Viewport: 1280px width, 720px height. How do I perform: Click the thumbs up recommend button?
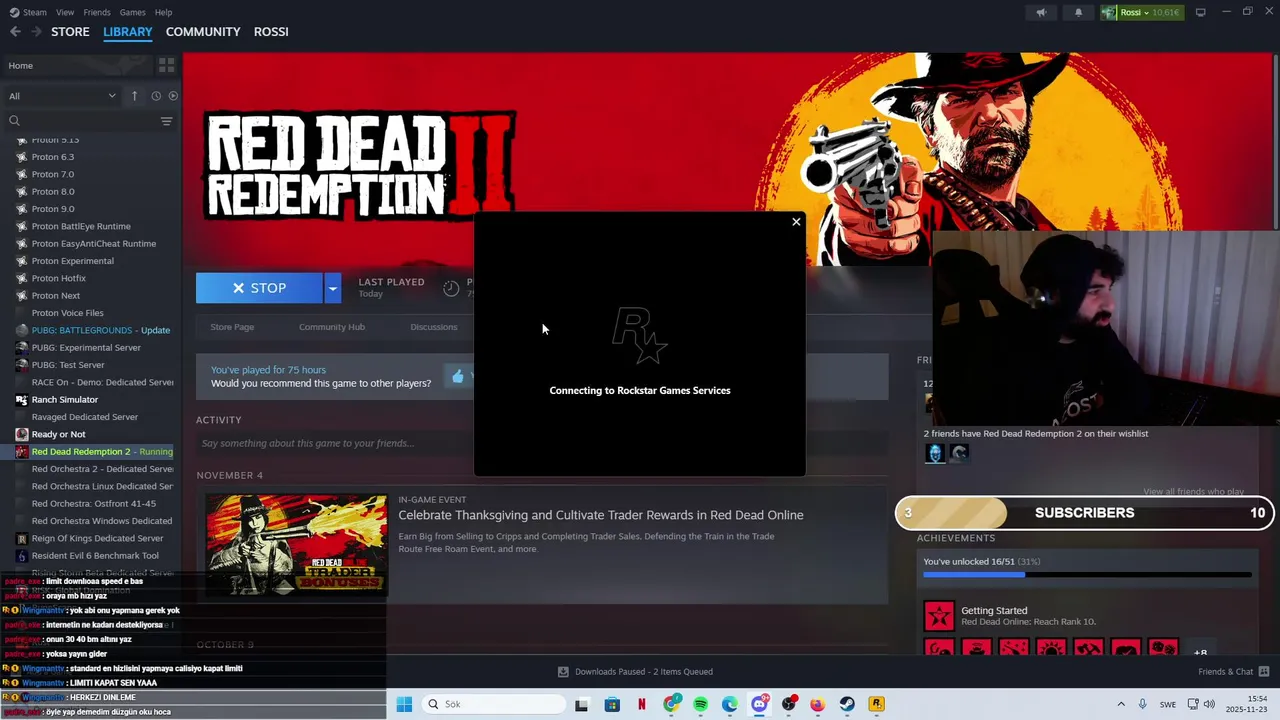click(458, 376)
